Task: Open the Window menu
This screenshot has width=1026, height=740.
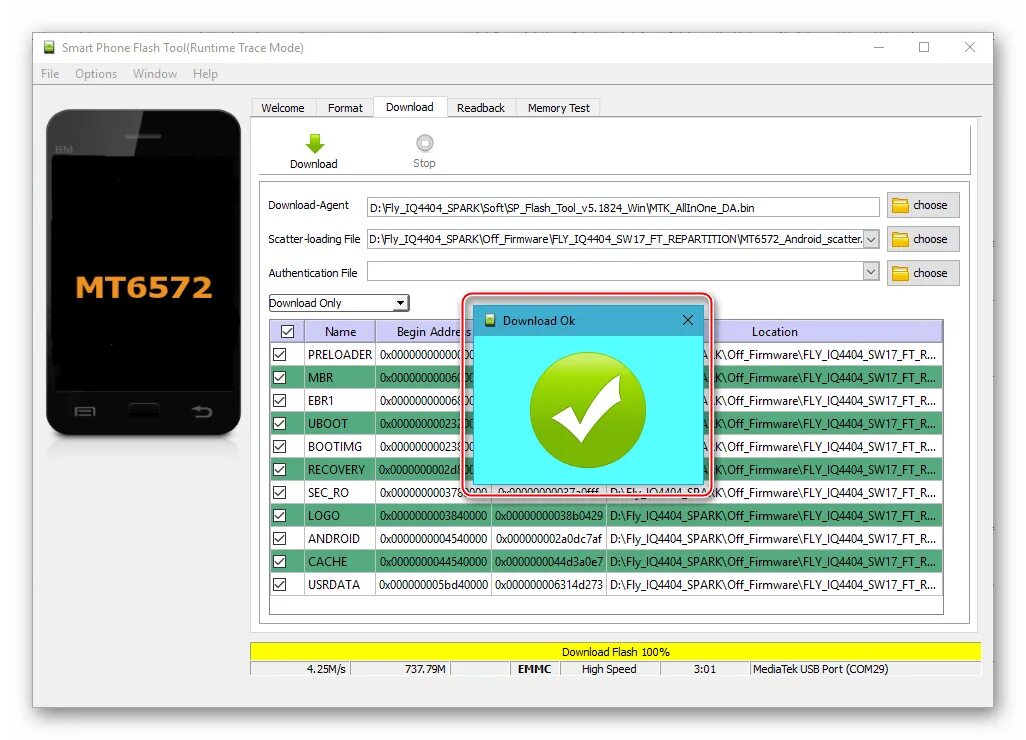Action: 155,74
